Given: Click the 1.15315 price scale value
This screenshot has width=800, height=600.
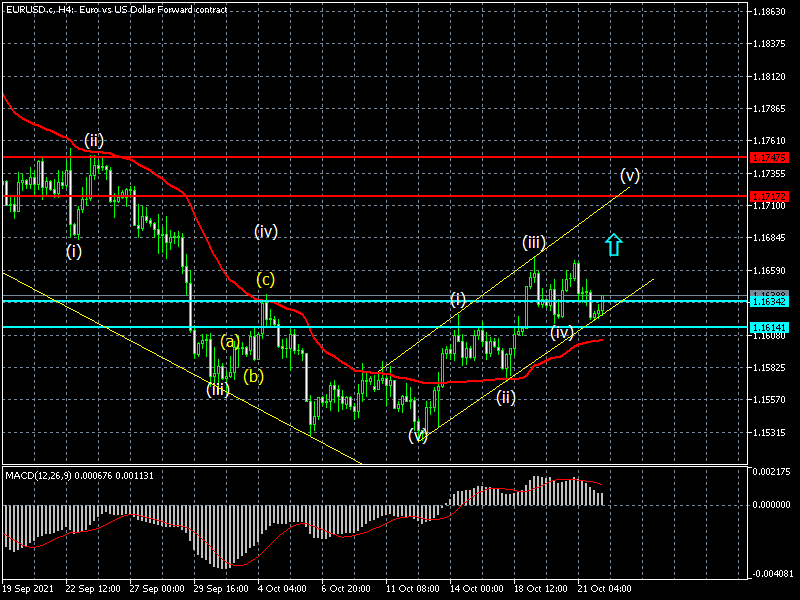Looking at the screenshot, I should [x=769, y=433].
